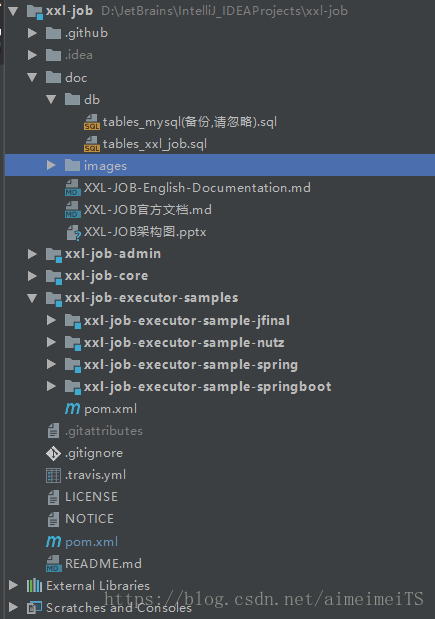The width and height of the screenshot is (435, 619).
Task: Expand the xxl-job-executor-sample-springboot arrow
Action: (x=51, y=386)
